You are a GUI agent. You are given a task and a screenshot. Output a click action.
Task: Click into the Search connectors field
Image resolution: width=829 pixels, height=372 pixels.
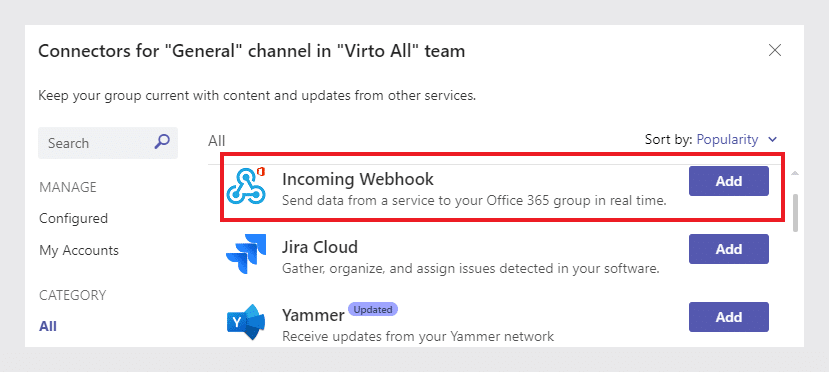coord(108,143)
